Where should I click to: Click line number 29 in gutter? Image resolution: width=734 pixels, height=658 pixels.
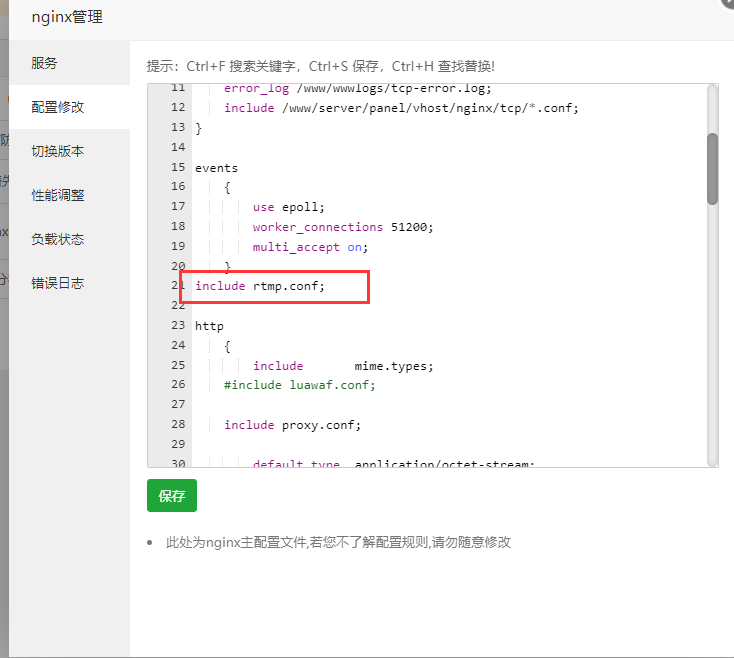[x=178, y=444]
